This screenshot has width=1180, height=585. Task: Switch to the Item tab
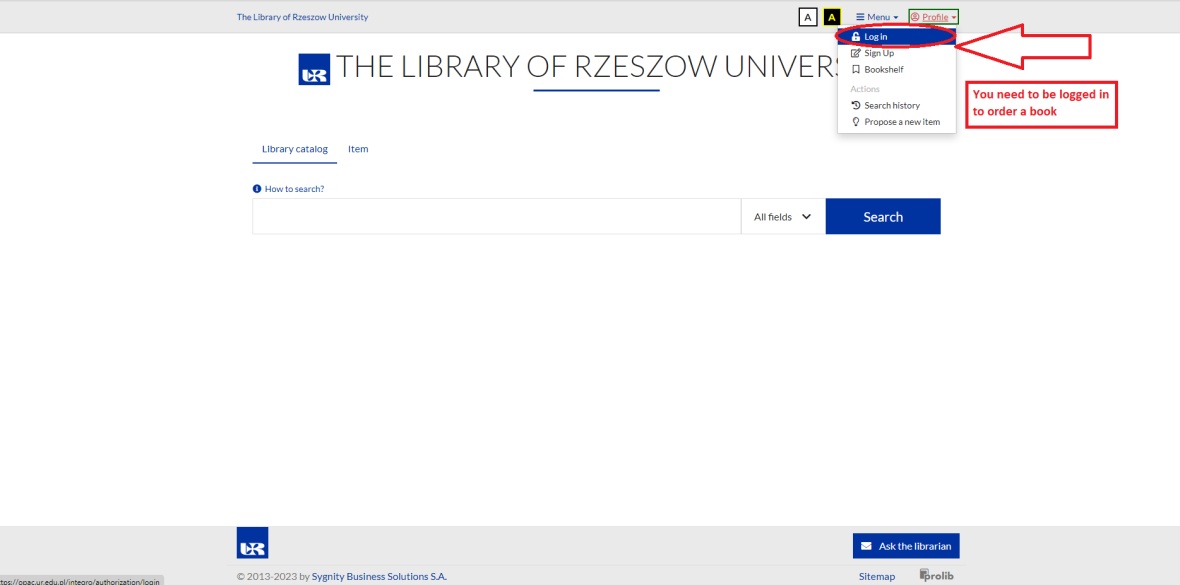pyautogui.click(x=358, y=149)
